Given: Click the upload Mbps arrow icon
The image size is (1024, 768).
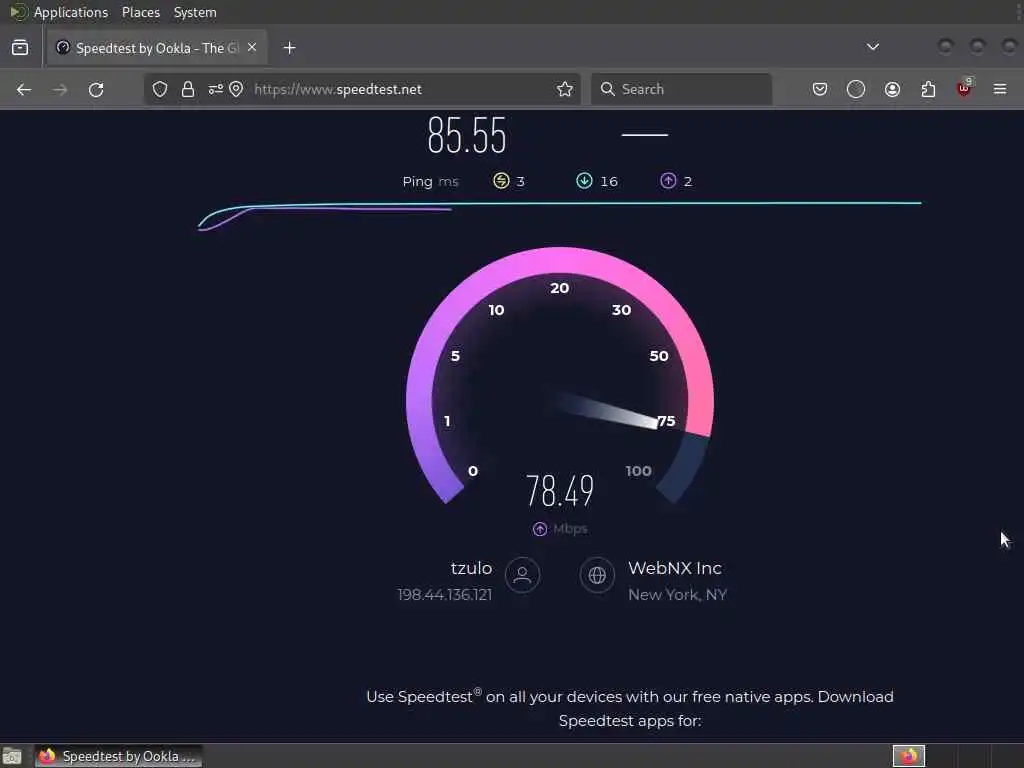Looking at the screenshot, I should tap(540, 529).
